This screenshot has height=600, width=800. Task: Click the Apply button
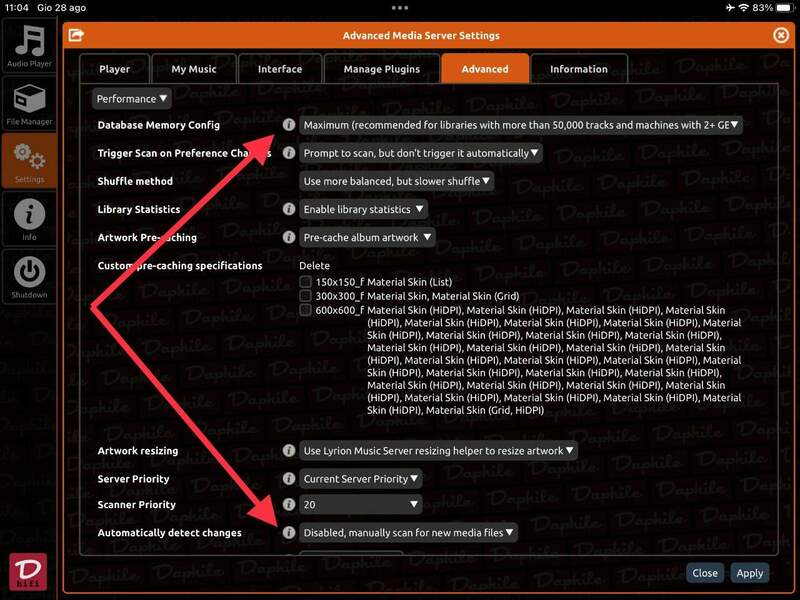[x=749, y=573]
